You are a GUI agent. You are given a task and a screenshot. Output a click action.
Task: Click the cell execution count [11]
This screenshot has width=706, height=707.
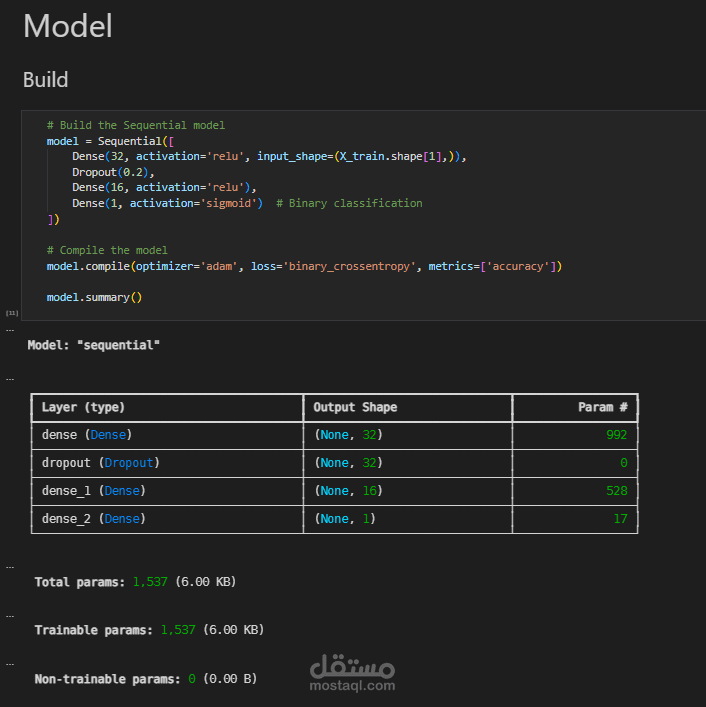point(10,313)
